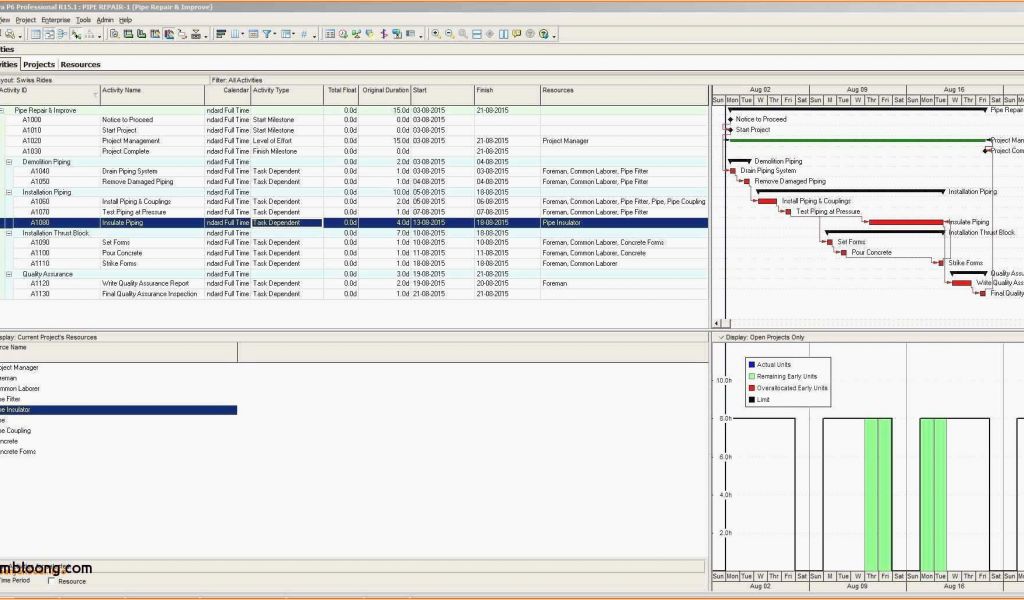This screenshot has height=600, width=1024.
Task: Click the resource usage profile toolbar icon
Action: coord(168,34)
